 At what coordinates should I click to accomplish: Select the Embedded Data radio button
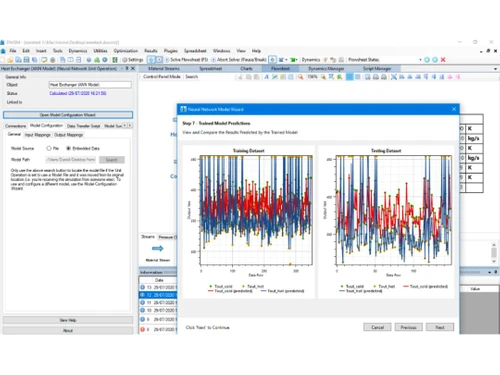coord(68,148)
